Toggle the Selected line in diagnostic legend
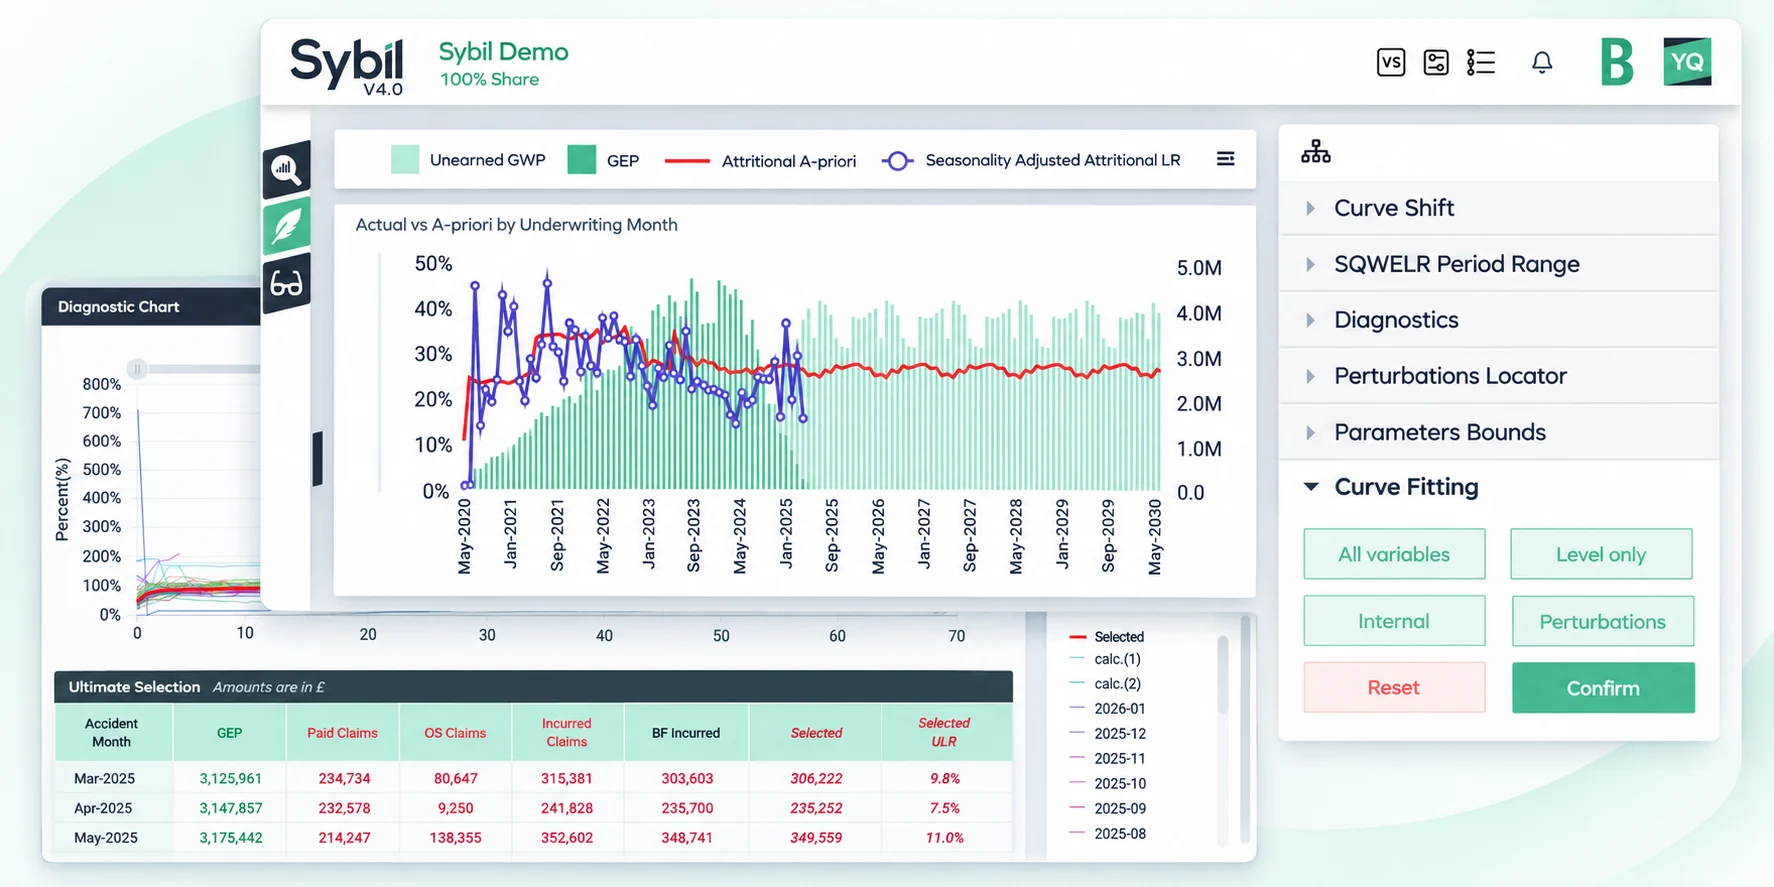This screenshot has width=1774, height=887. coord(1106,637)
